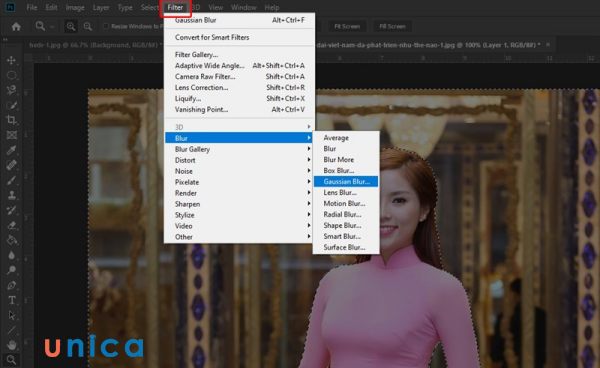Image resolution: width=600 pixels, height=368 pixels.
Task: Select the Crop tool
Action: coord(11,120)
